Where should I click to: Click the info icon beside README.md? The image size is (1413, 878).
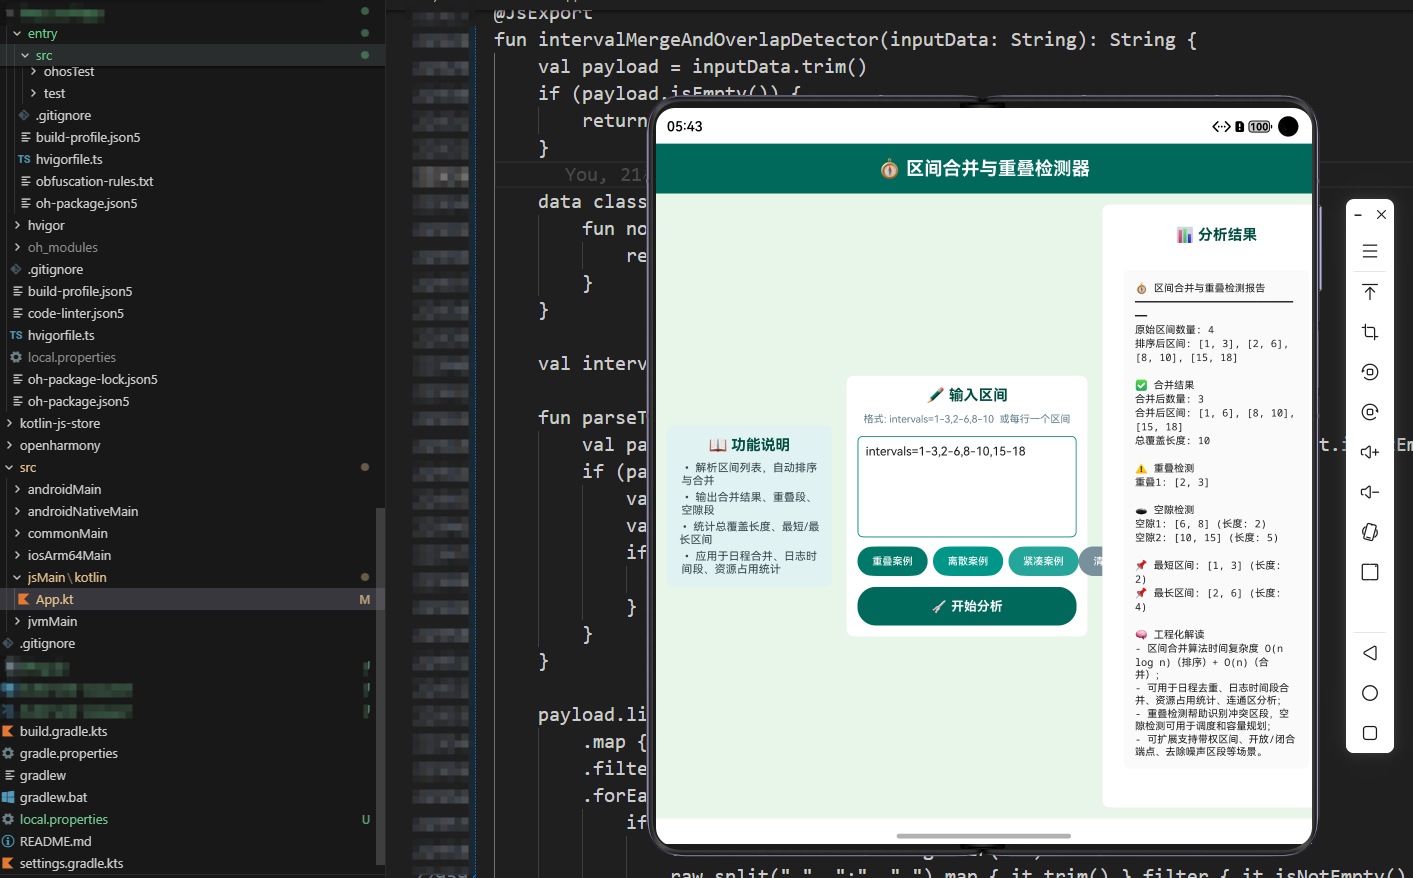[8, 841]
